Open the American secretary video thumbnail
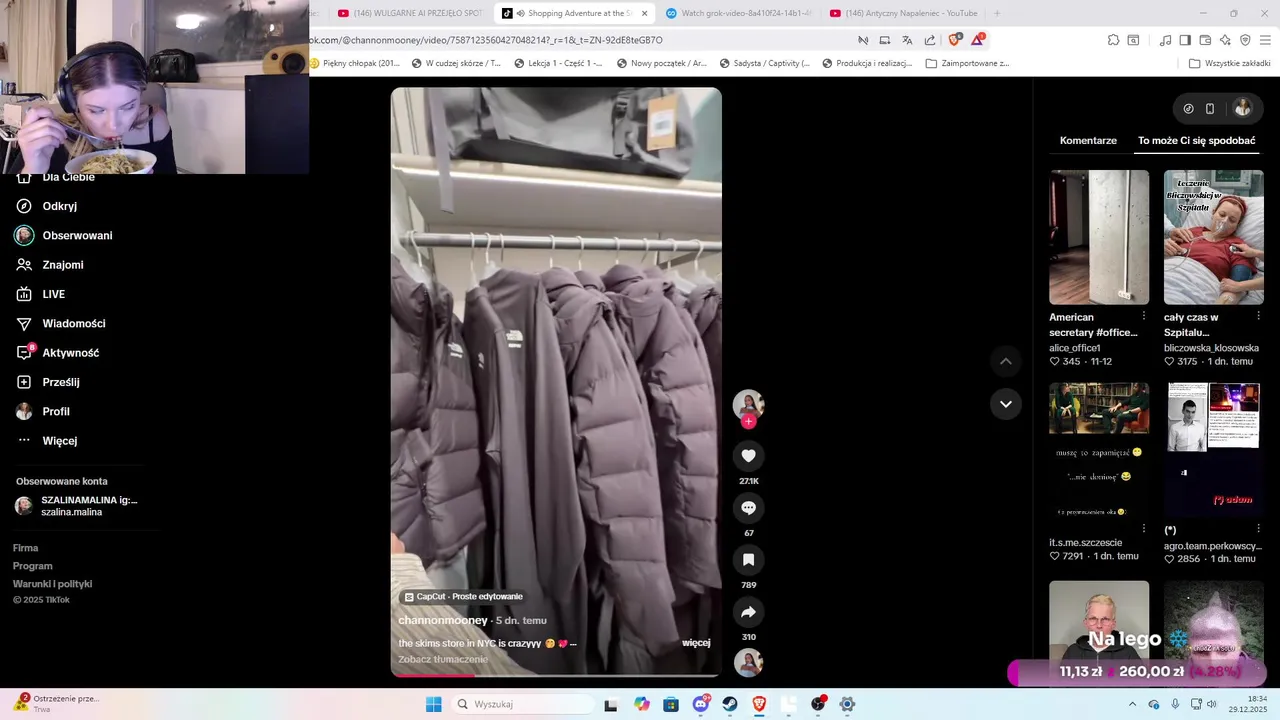This screenshot has height=720, width=1280. [x=1099, y=237]
